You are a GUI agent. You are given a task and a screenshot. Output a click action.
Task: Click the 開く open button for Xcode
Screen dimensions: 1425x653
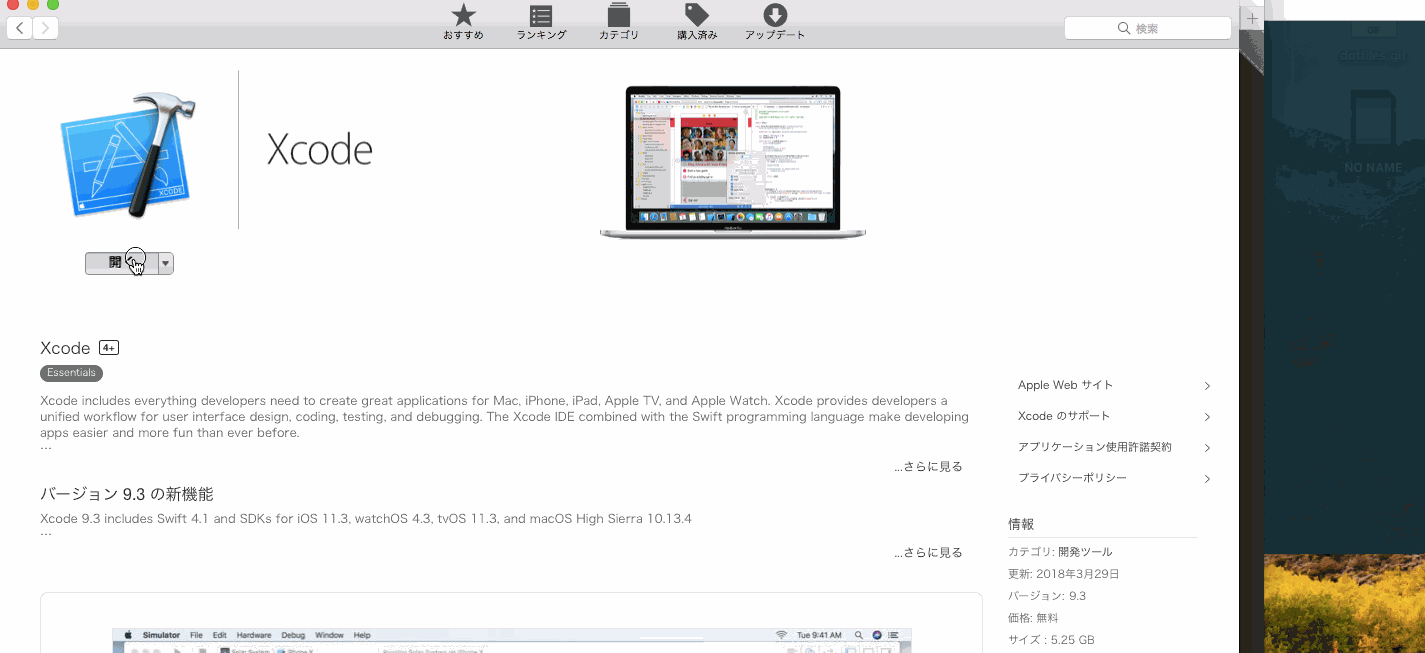pyautogui.click(x=121, y=263)
